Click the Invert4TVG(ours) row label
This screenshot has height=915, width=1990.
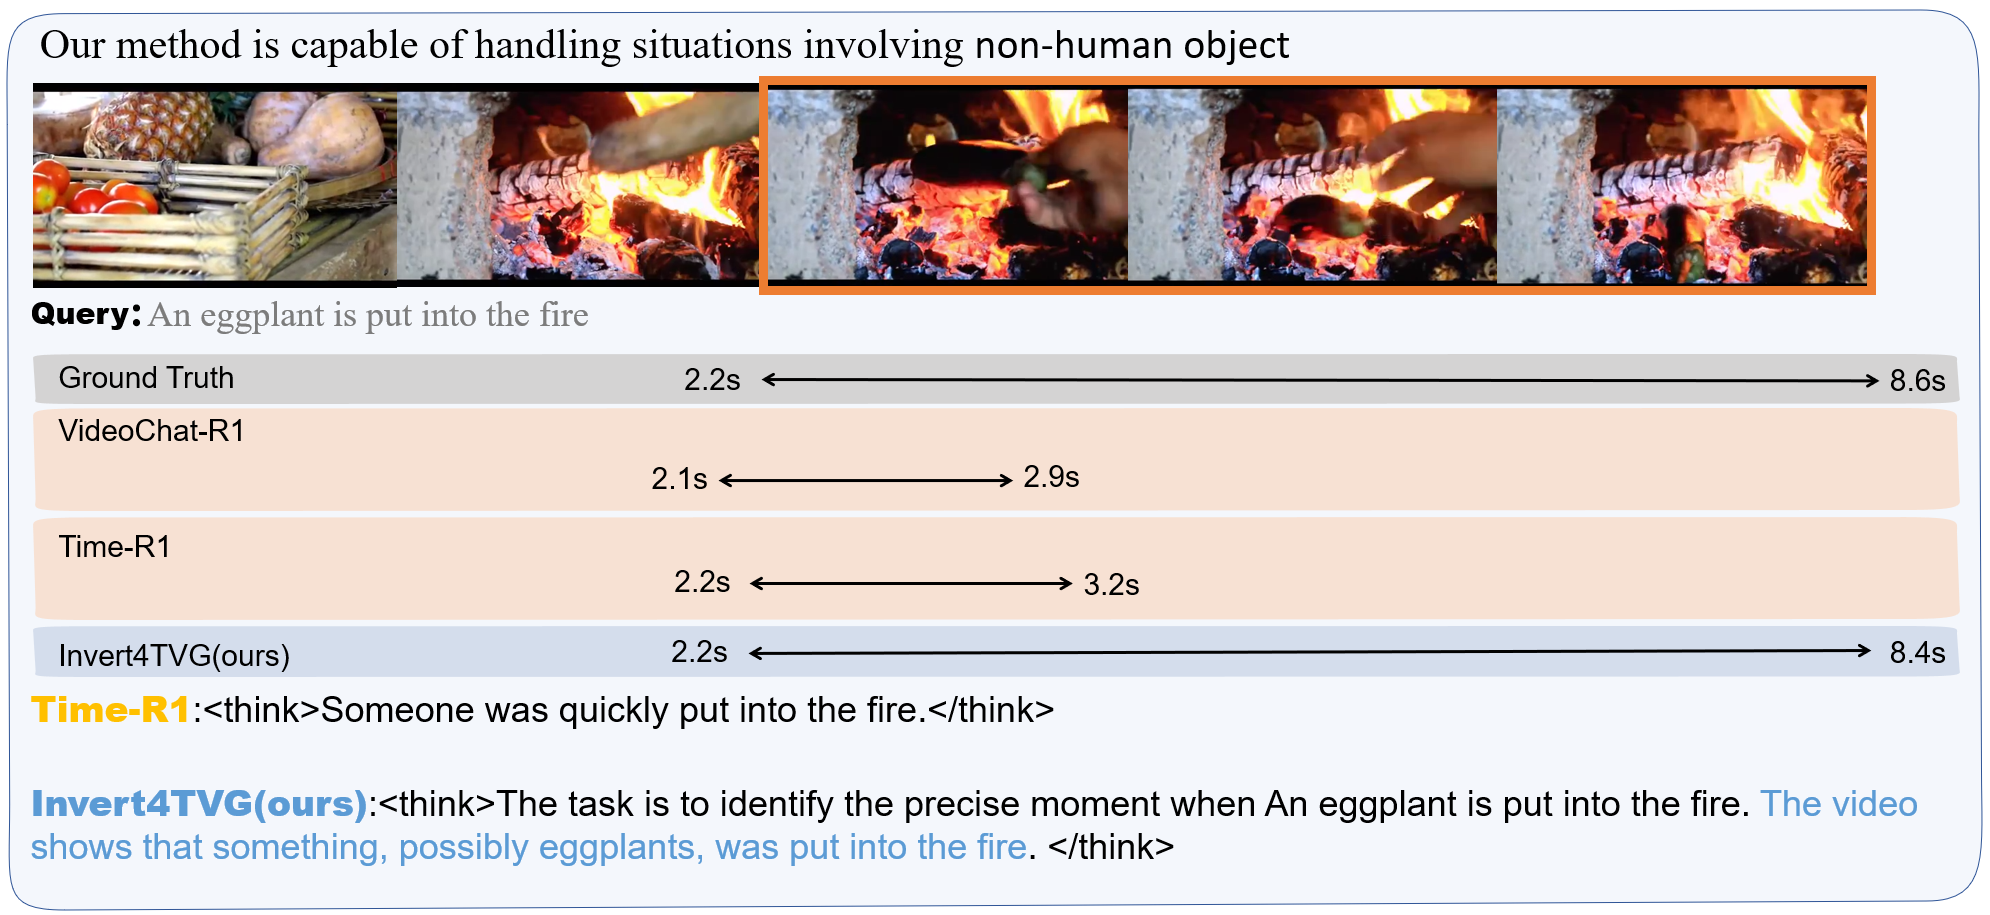(x=174, y=656)
